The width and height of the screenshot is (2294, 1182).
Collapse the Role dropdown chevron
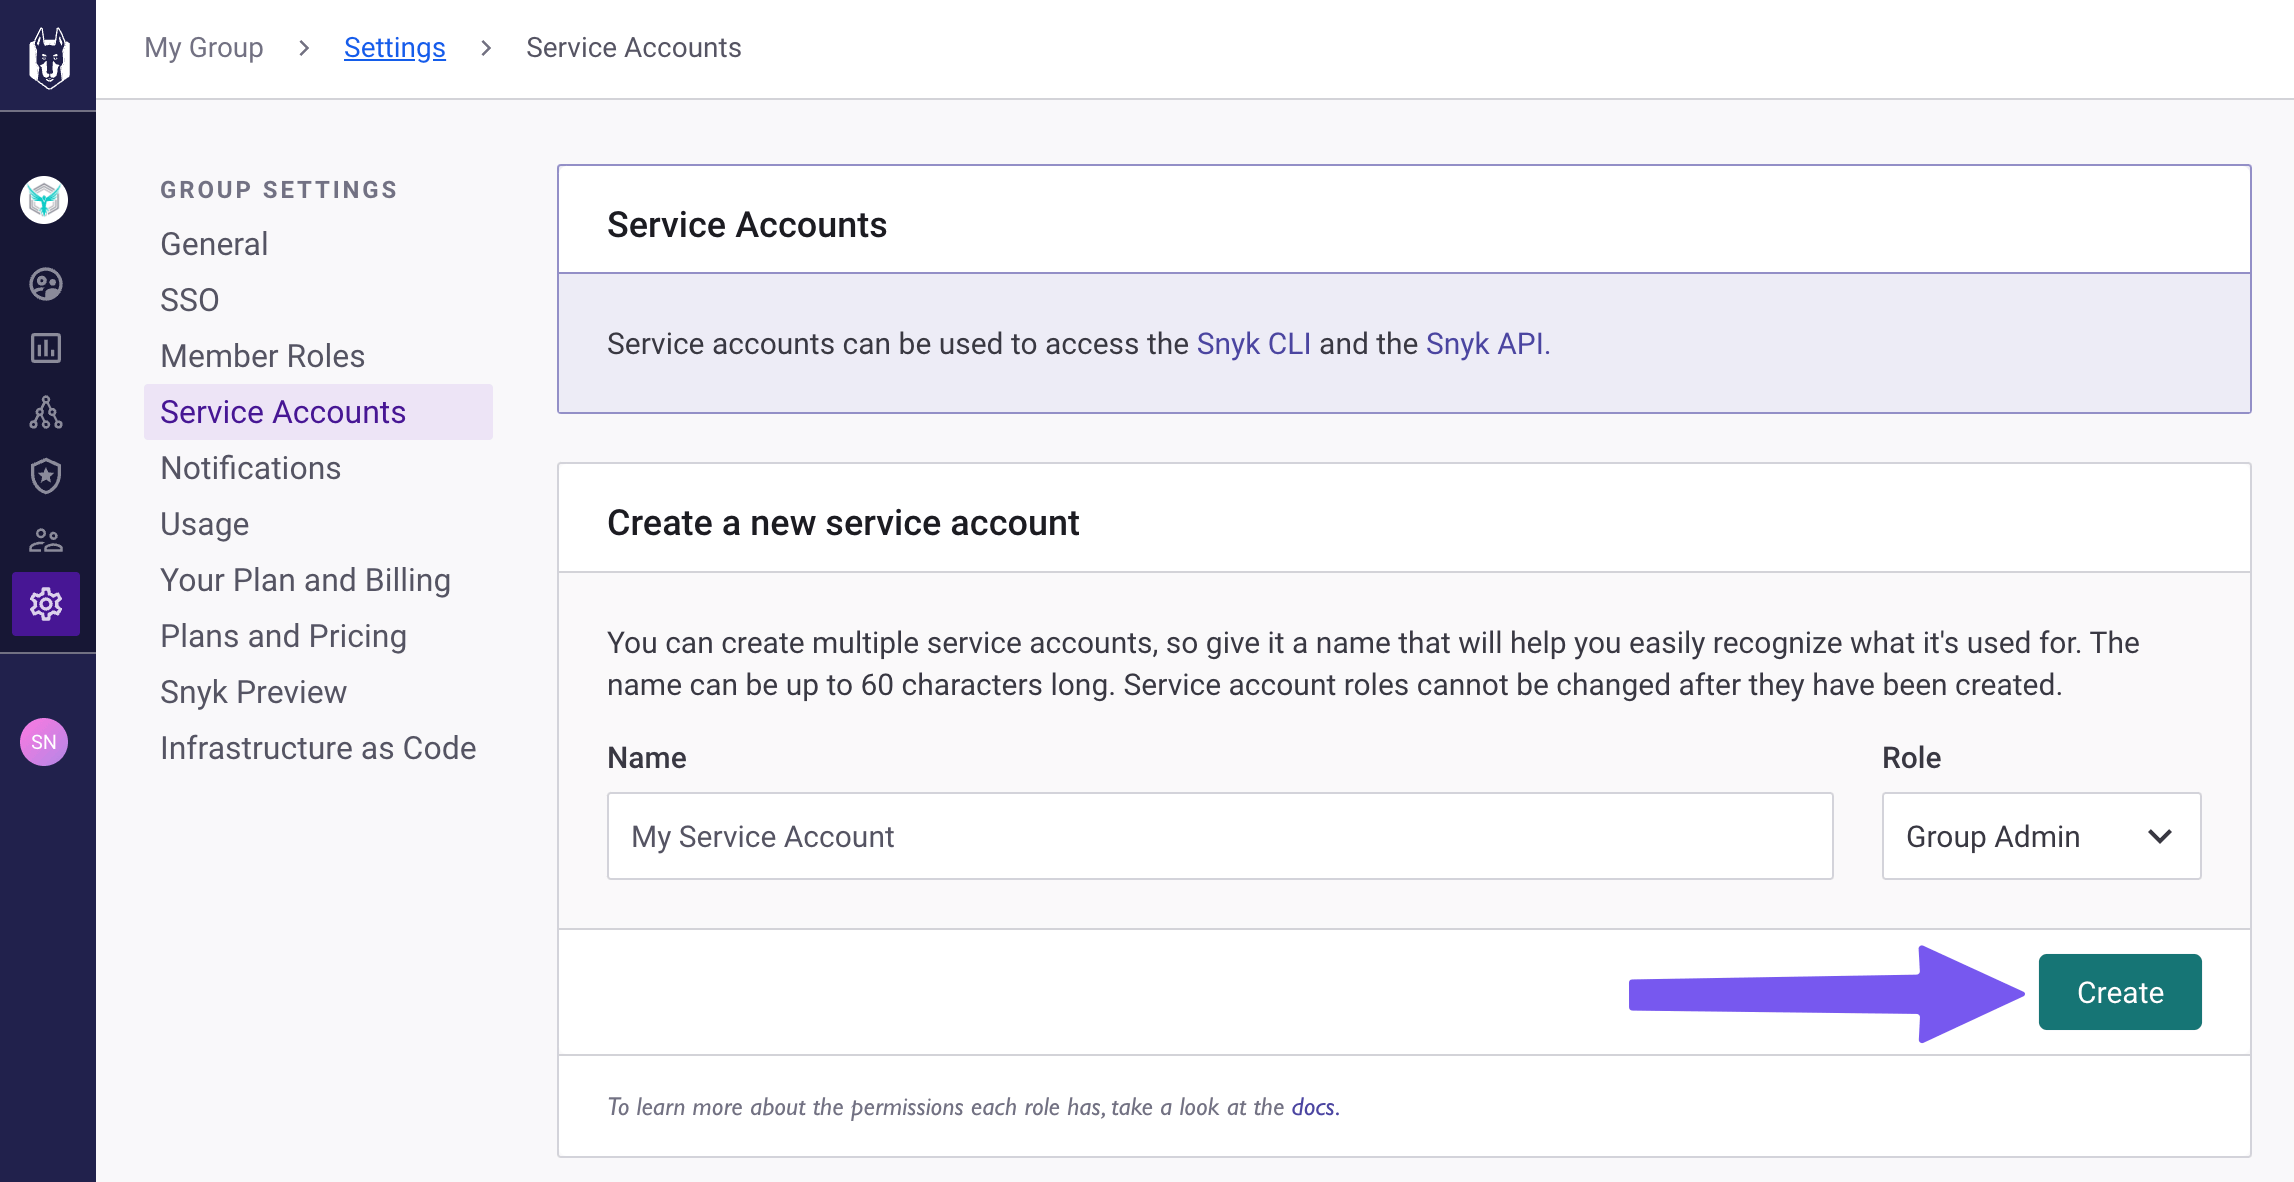[2160, 836]
